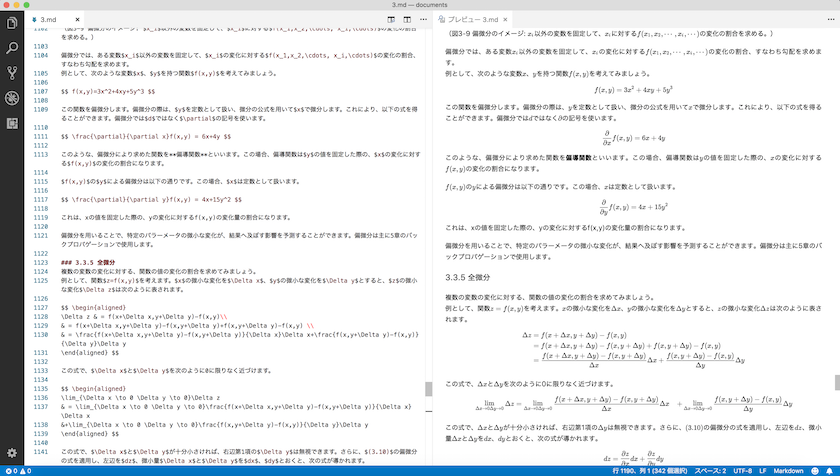Screen dimensions: 840x476
Task: Change language mode Markdown
Action: (x=788, y=471)
